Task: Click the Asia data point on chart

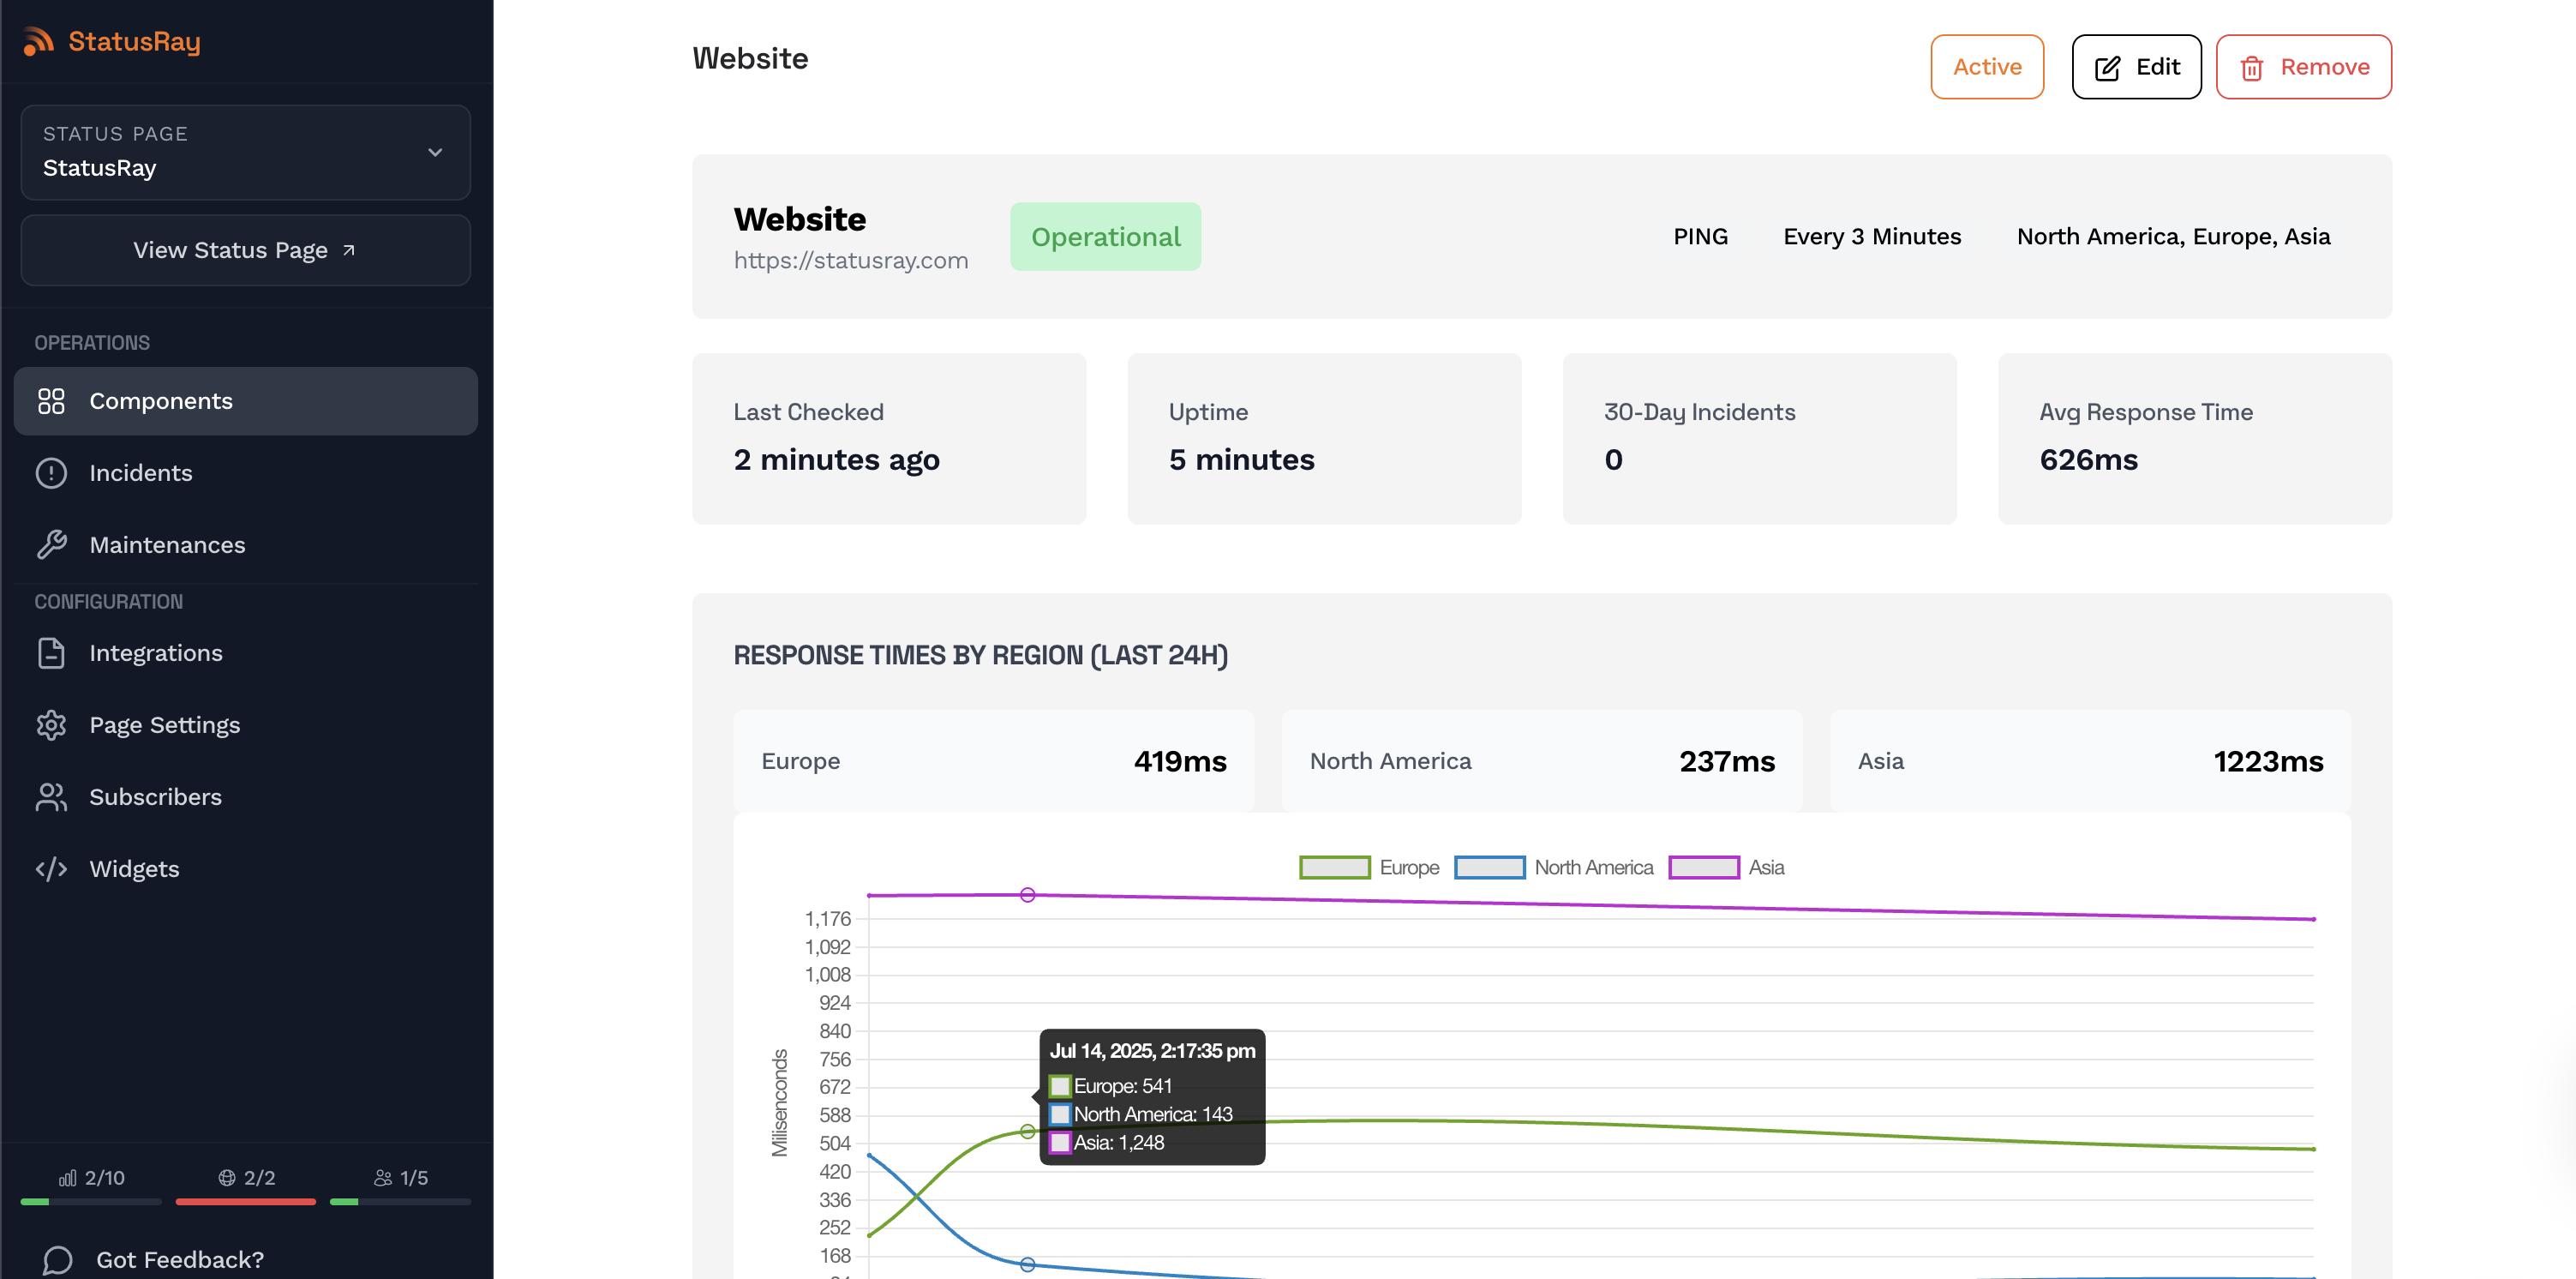Action: click(x=1027, y=895)
